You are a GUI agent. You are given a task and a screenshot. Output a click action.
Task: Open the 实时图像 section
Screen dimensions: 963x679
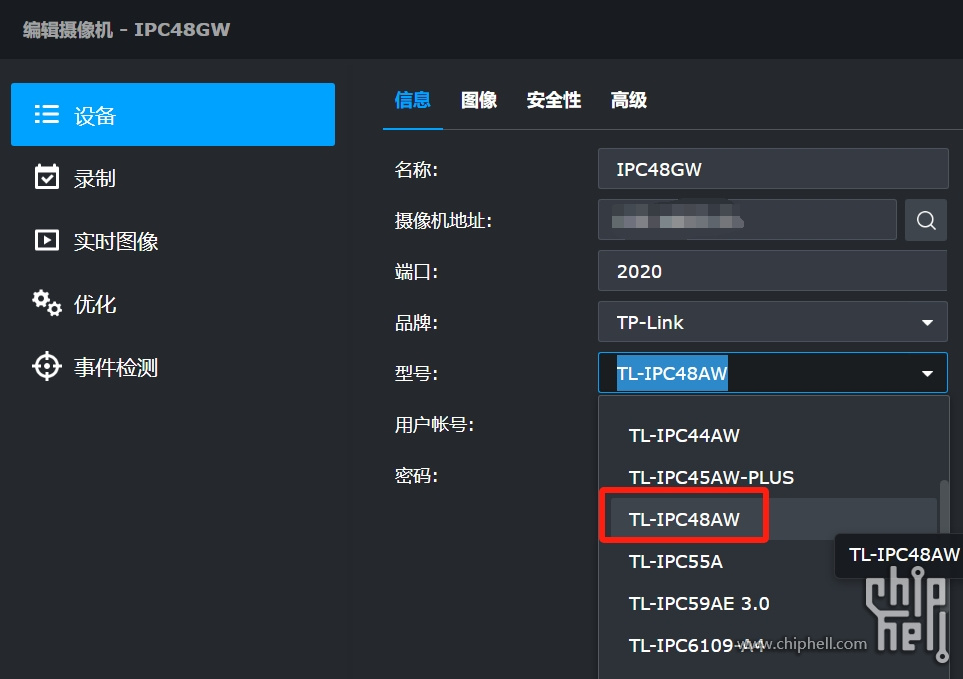click(173, 241)
